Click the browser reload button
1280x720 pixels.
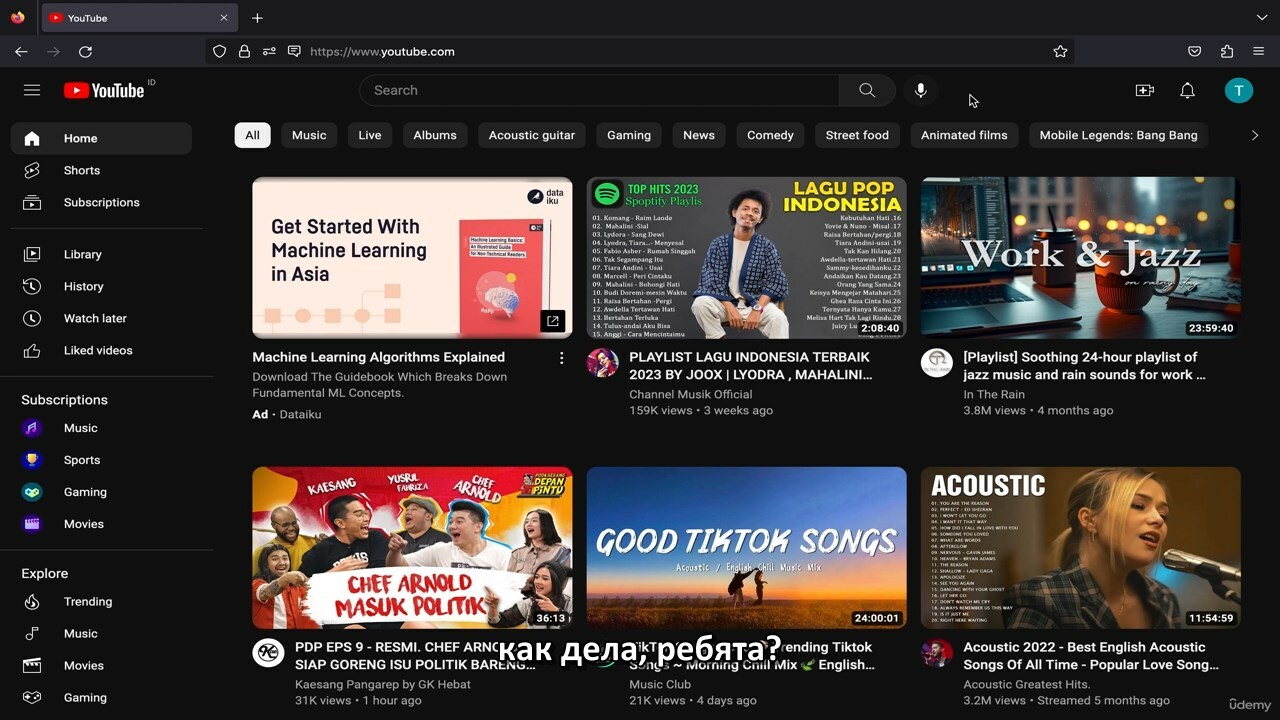tap(85, 51)
